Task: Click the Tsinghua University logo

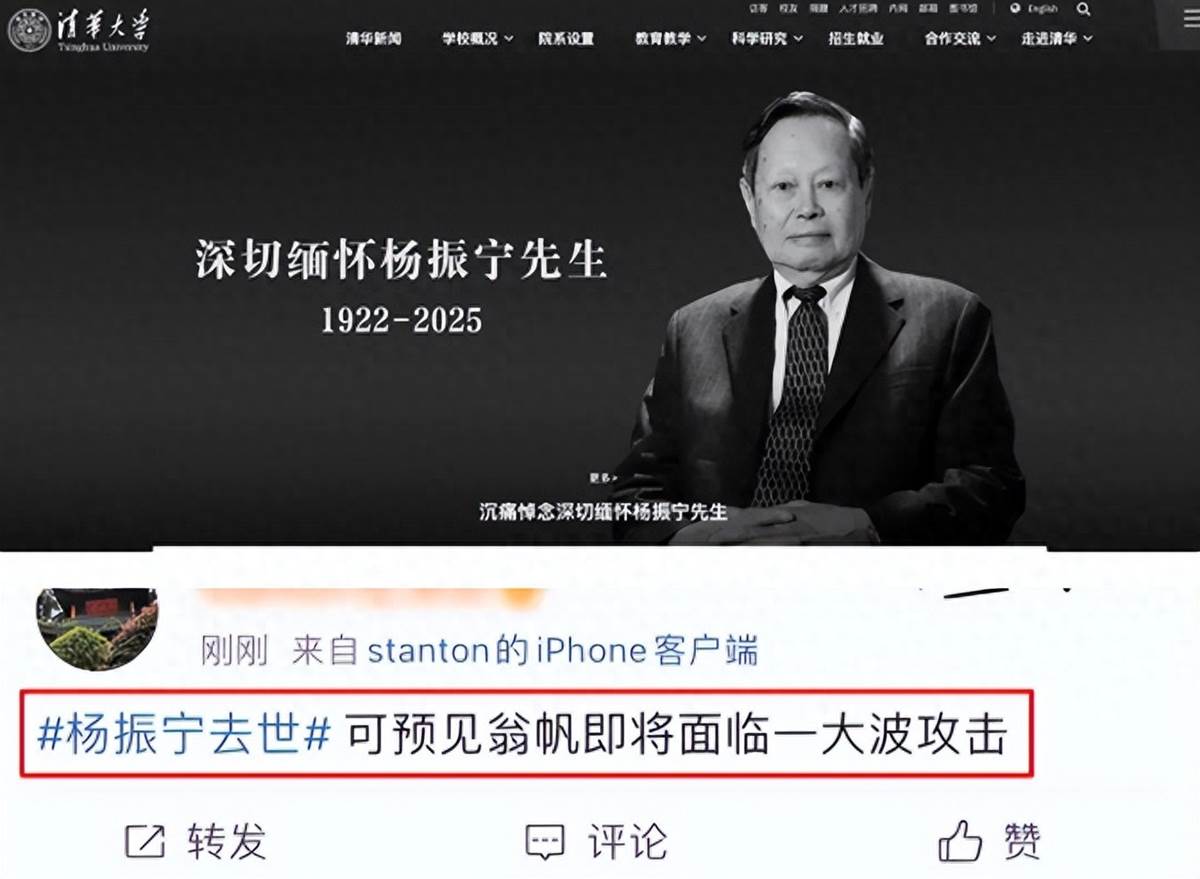Action: [x=79, y=31]
